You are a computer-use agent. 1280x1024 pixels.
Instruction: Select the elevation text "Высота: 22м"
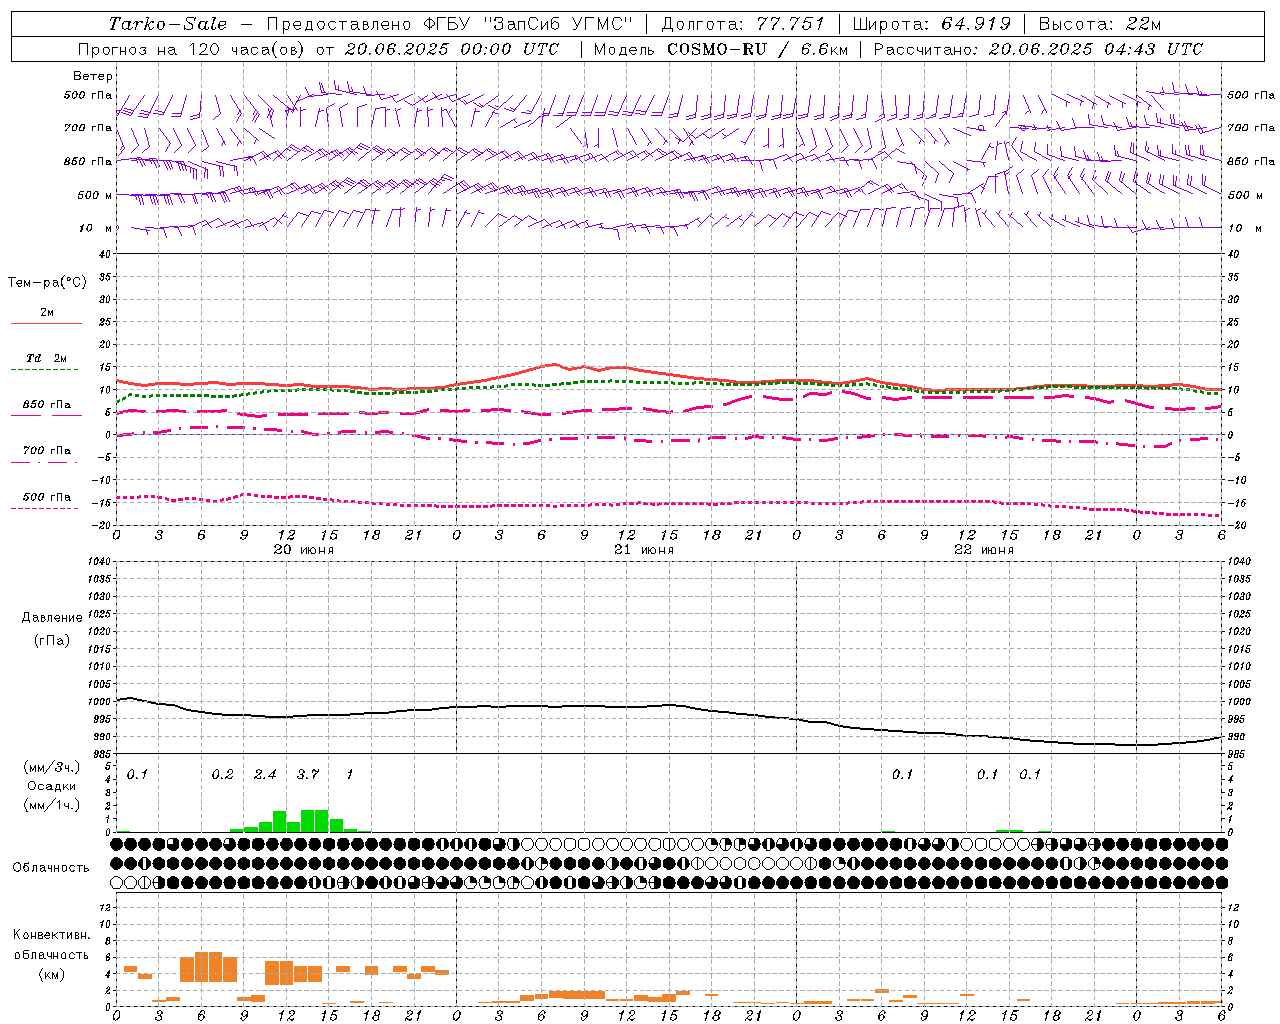[x=1100, y=24]
